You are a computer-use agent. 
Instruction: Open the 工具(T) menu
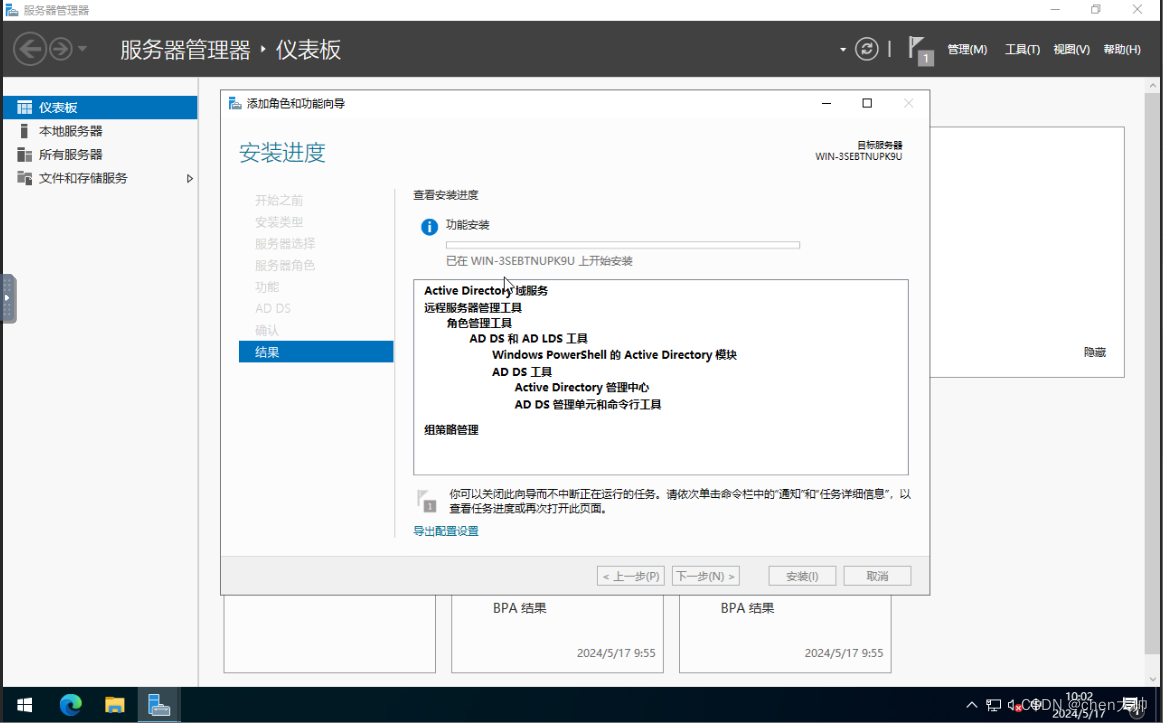point(1022,49)
